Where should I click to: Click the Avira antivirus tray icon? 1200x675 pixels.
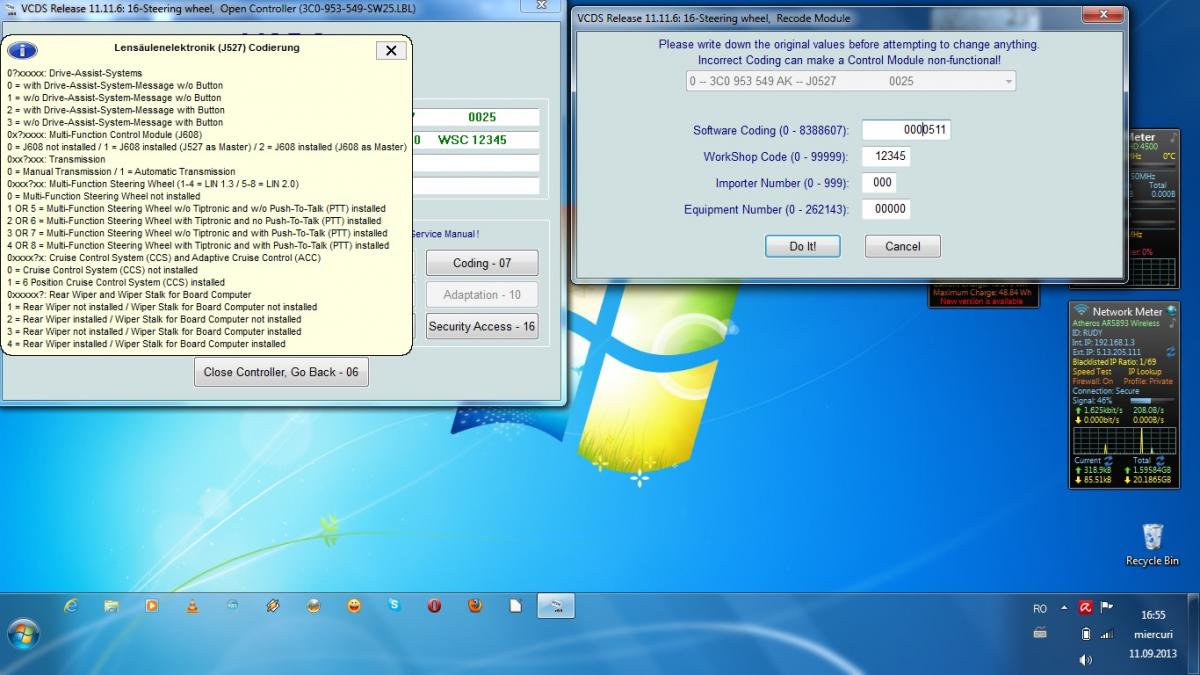[x=1085, y=607]
